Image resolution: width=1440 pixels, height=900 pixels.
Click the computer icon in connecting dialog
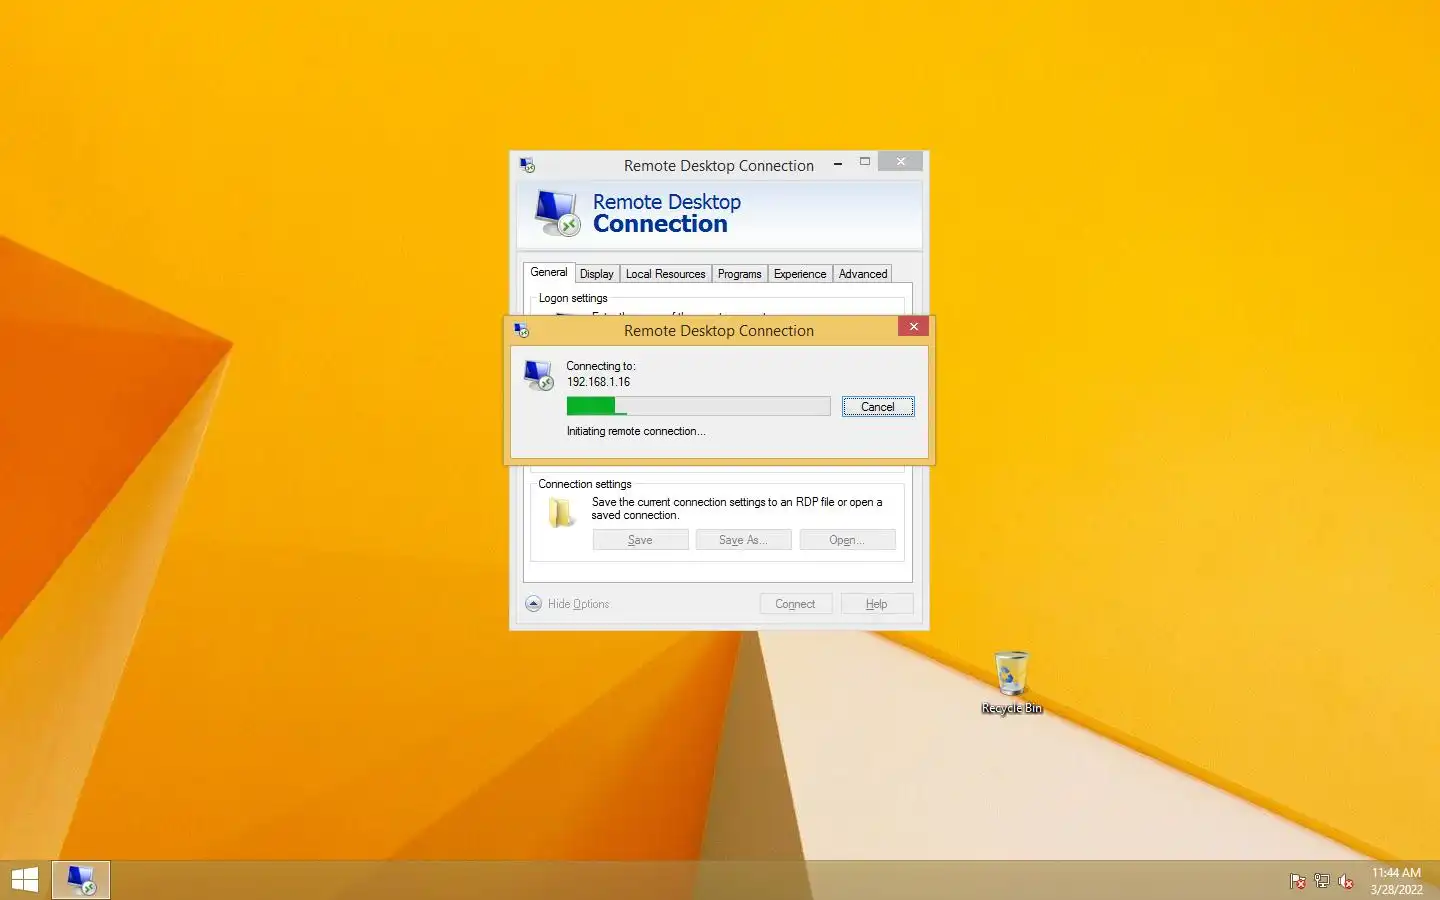(x=539, y=376)
